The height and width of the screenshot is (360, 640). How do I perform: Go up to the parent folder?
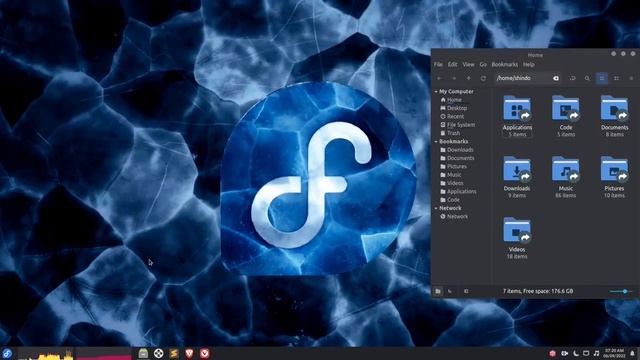pos(469,78)
